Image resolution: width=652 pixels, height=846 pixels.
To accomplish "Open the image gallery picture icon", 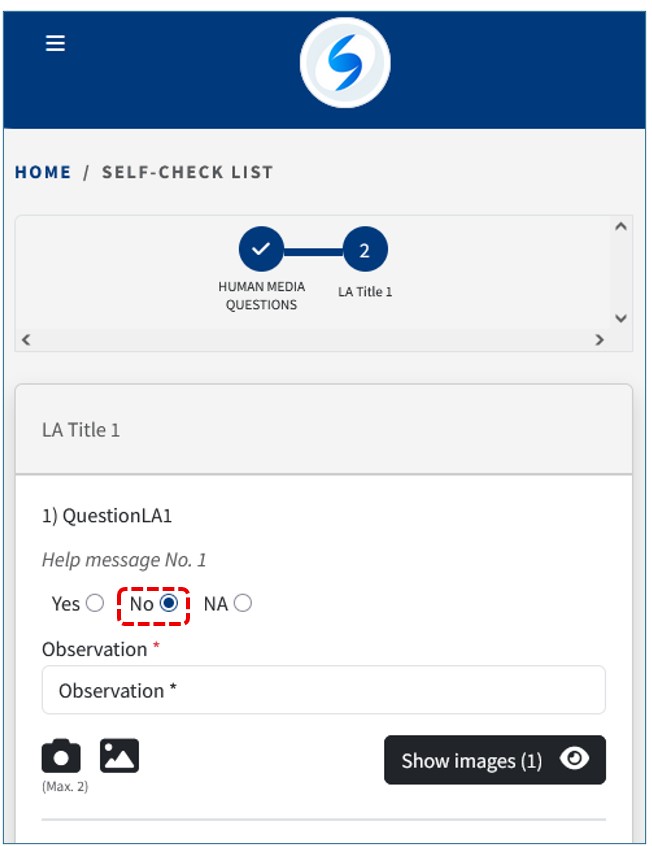I will click(x=119, y=757).
